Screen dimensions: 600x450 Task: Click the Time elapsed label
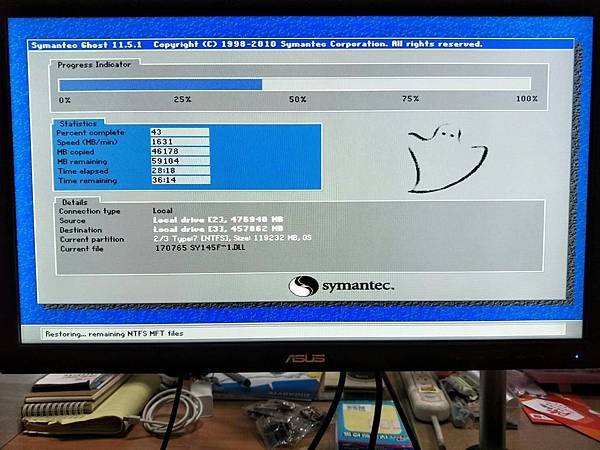83,171
